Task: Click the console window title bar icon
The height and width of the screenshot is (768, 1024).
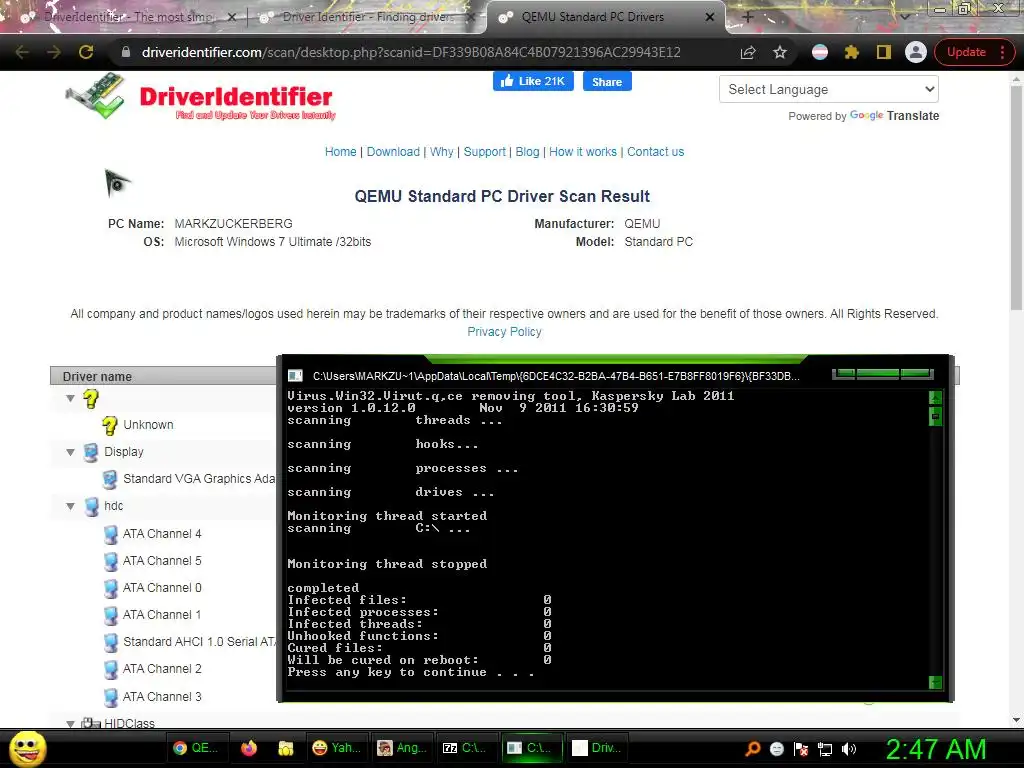Action: tap(295, 376)
